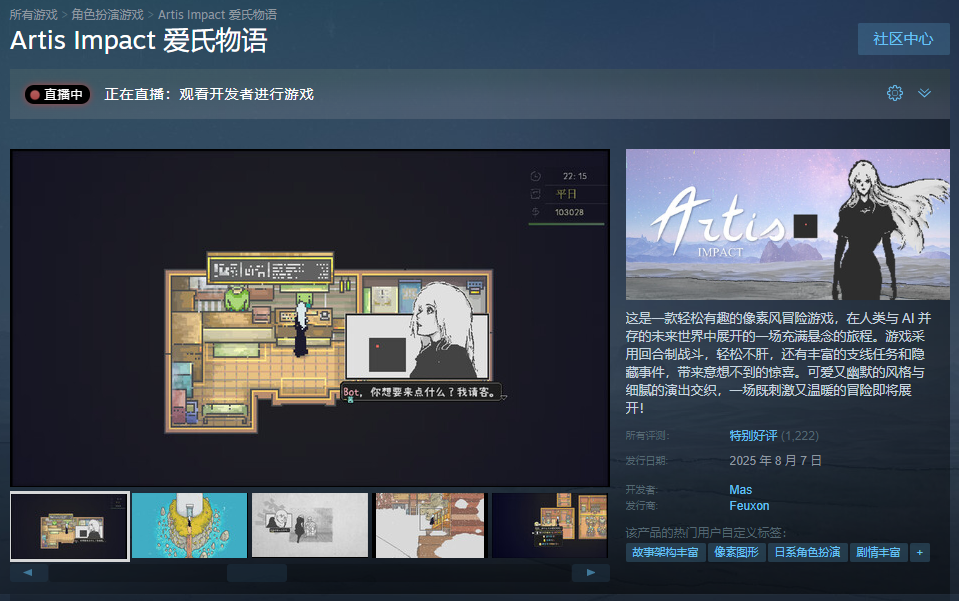Click the thumbnail strip scrollbar handle

pyautogui.click(x=257, y=573)
